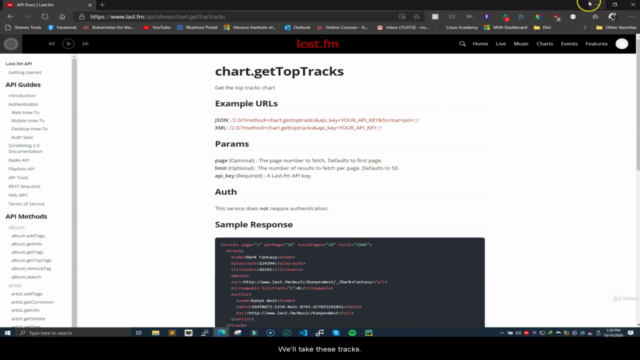
Task: Open Visual Studio Code from taskbar
Action: [303, 333]
